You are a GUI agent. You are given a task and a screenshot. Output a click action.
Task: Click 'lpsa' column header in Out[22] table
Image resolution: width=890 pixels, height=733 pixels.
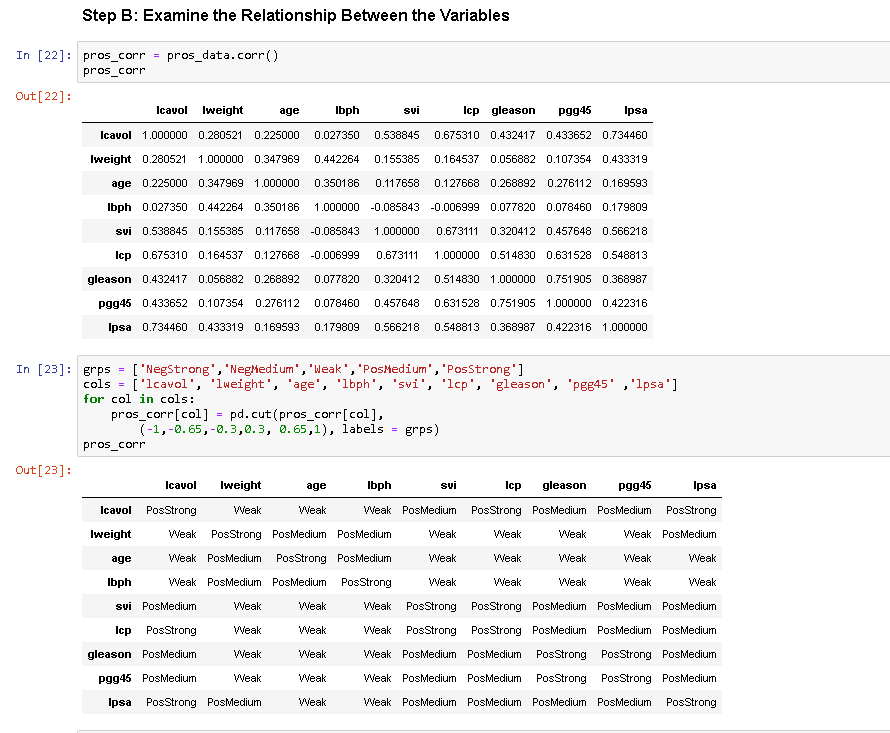tap(636, 110)
